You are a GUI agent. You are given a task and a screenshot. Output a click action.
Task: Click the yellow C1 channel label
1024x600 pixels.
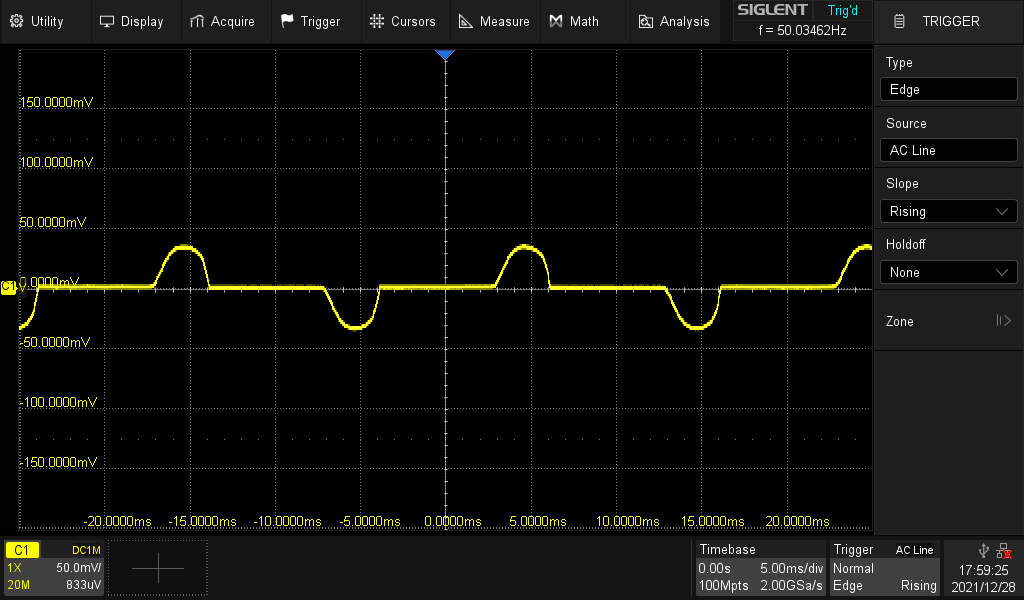tap(22, 550)
